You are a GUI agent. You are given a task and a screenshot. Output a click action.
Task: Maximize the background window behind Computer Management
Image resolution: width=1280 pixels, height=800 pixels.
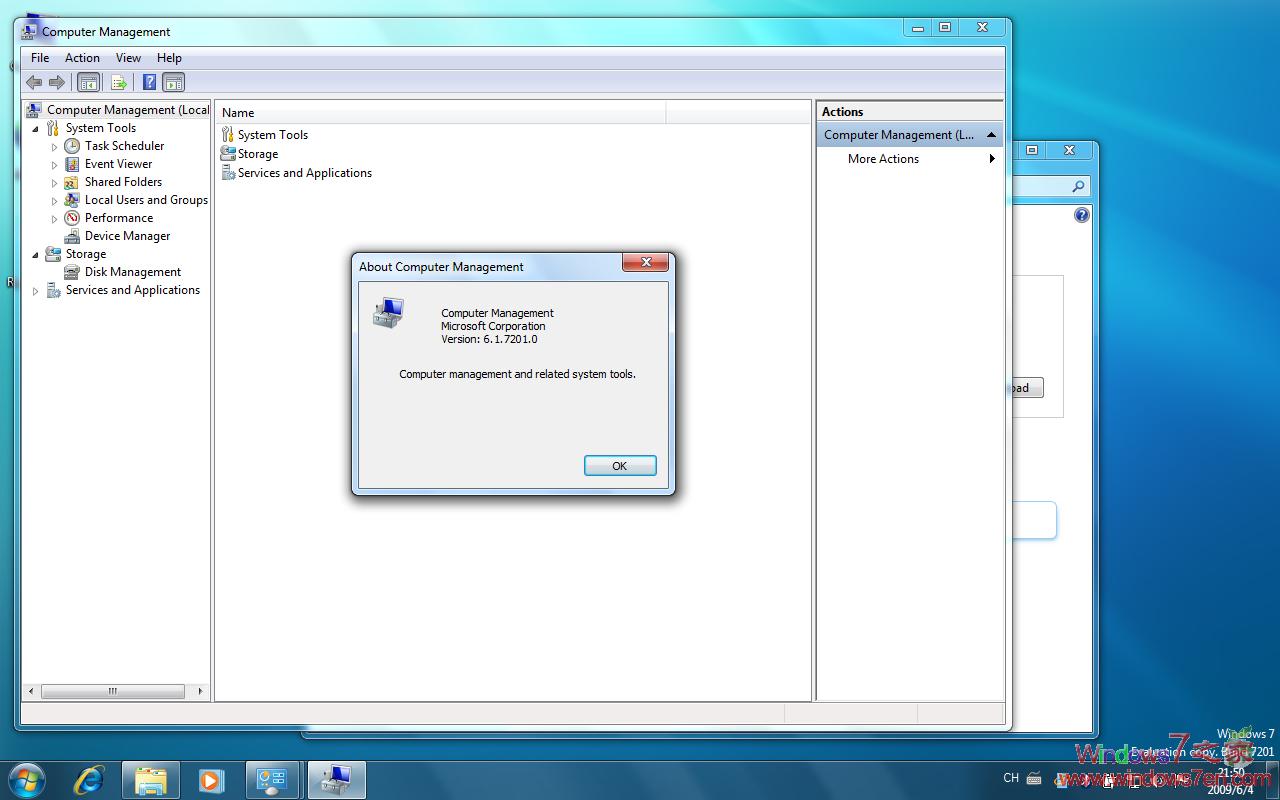tap(1032, 150)
